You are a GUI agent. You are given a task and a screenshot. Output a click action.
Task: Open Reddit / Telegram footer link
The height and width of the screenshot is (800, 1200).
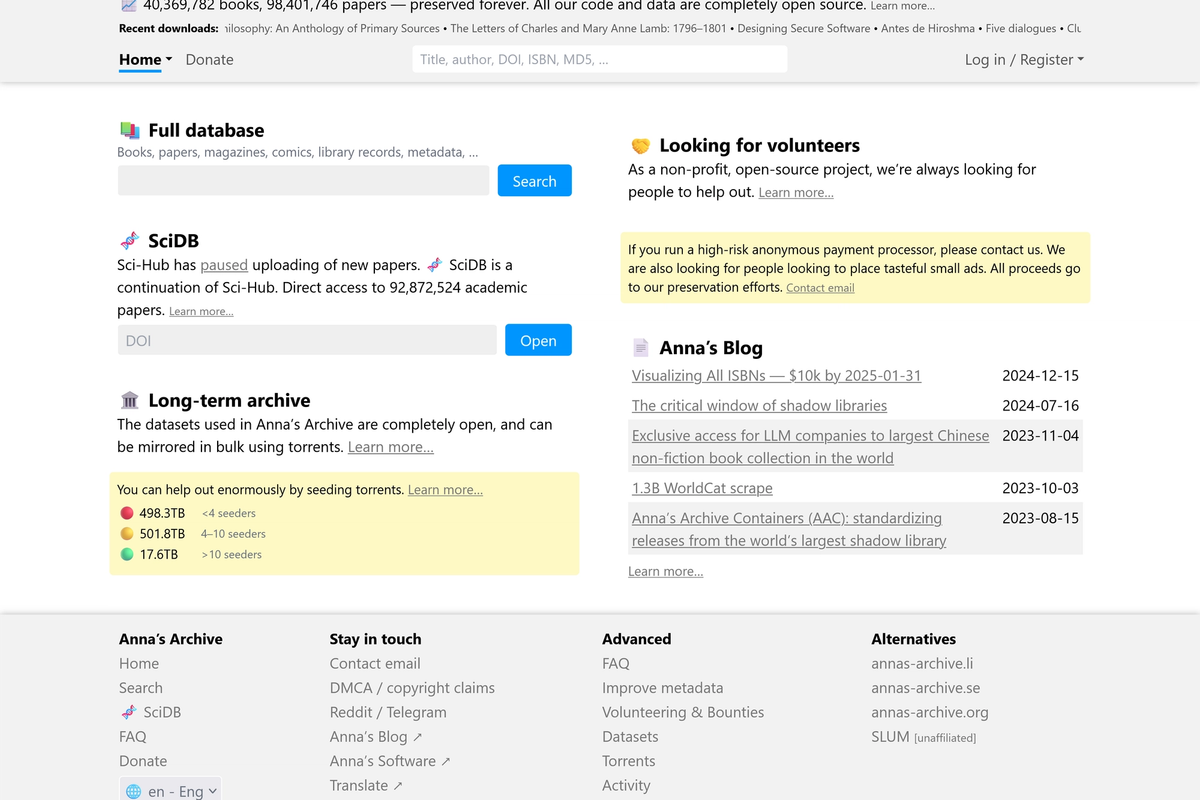[388, 712]
